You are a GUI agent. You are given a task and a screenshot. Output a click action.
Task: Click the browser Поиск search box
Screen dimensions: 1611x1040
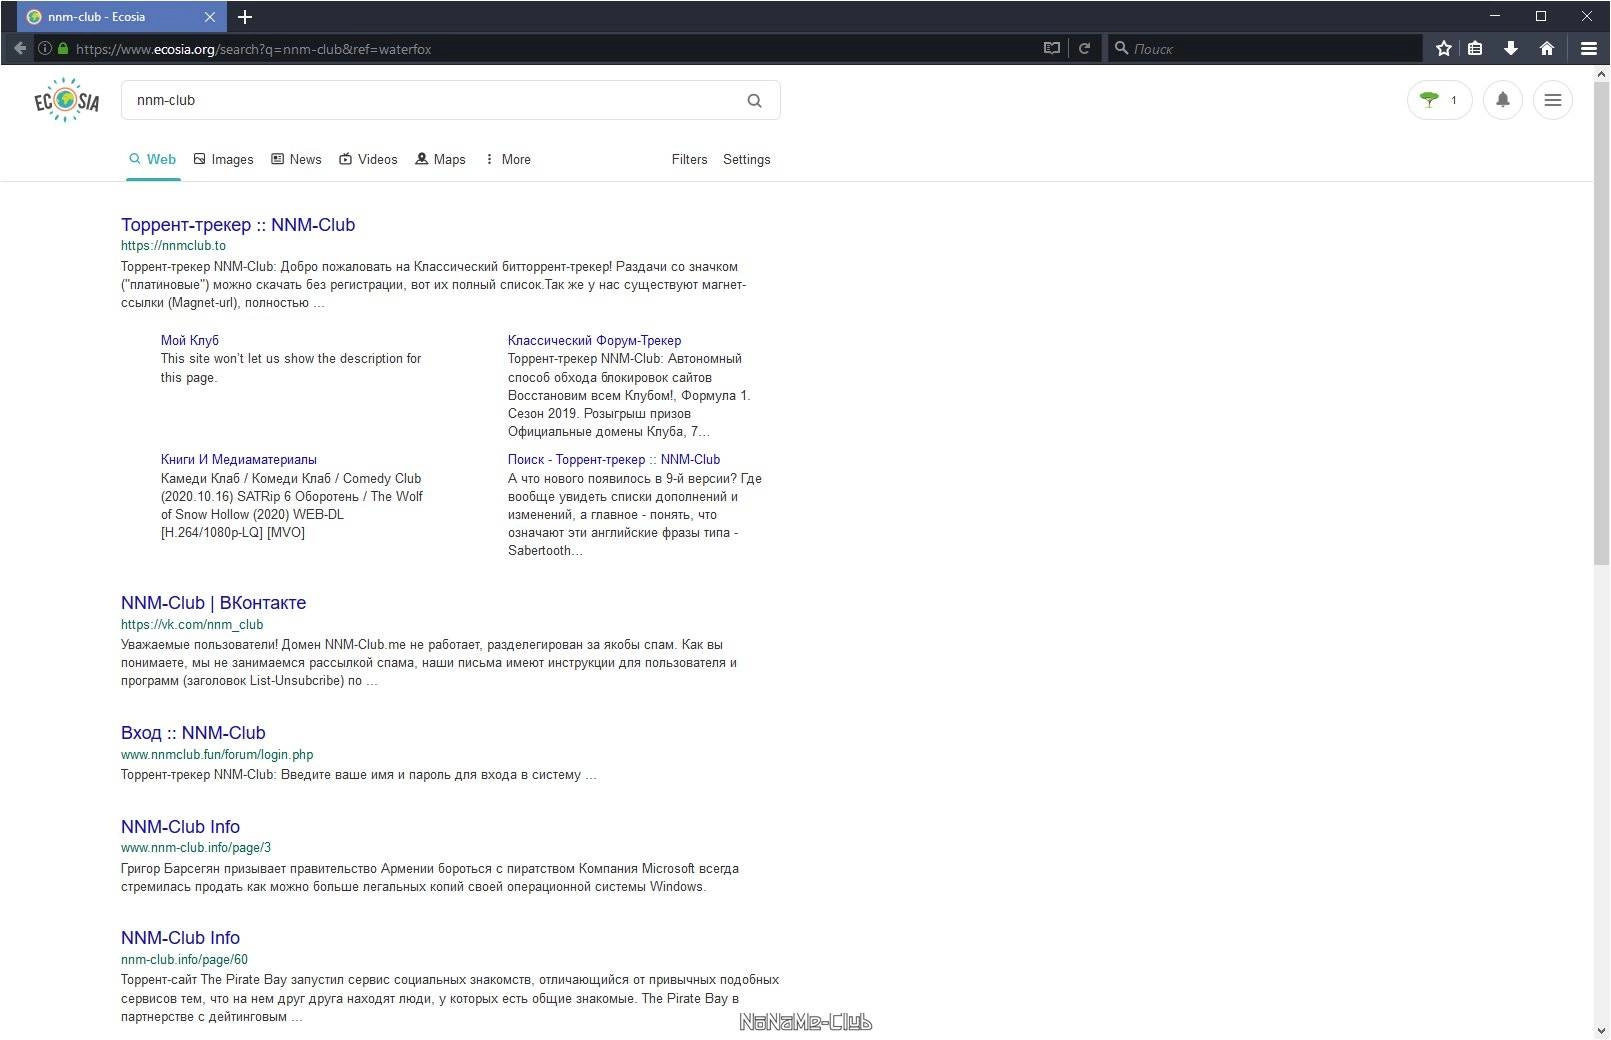point(1265,48)
